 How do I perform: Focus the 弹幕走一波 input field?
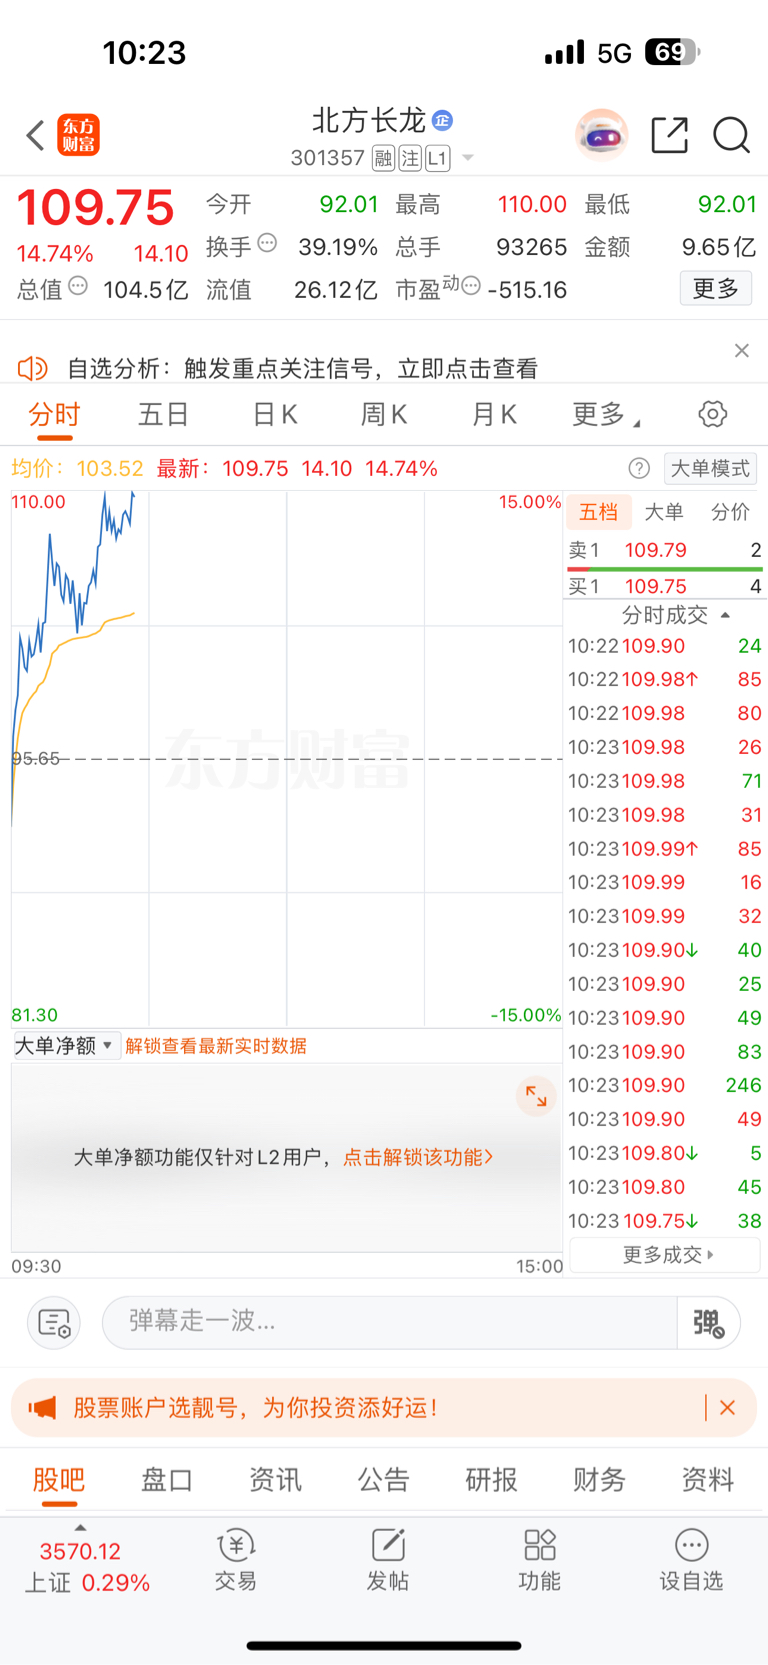[x=390, y=1322]
